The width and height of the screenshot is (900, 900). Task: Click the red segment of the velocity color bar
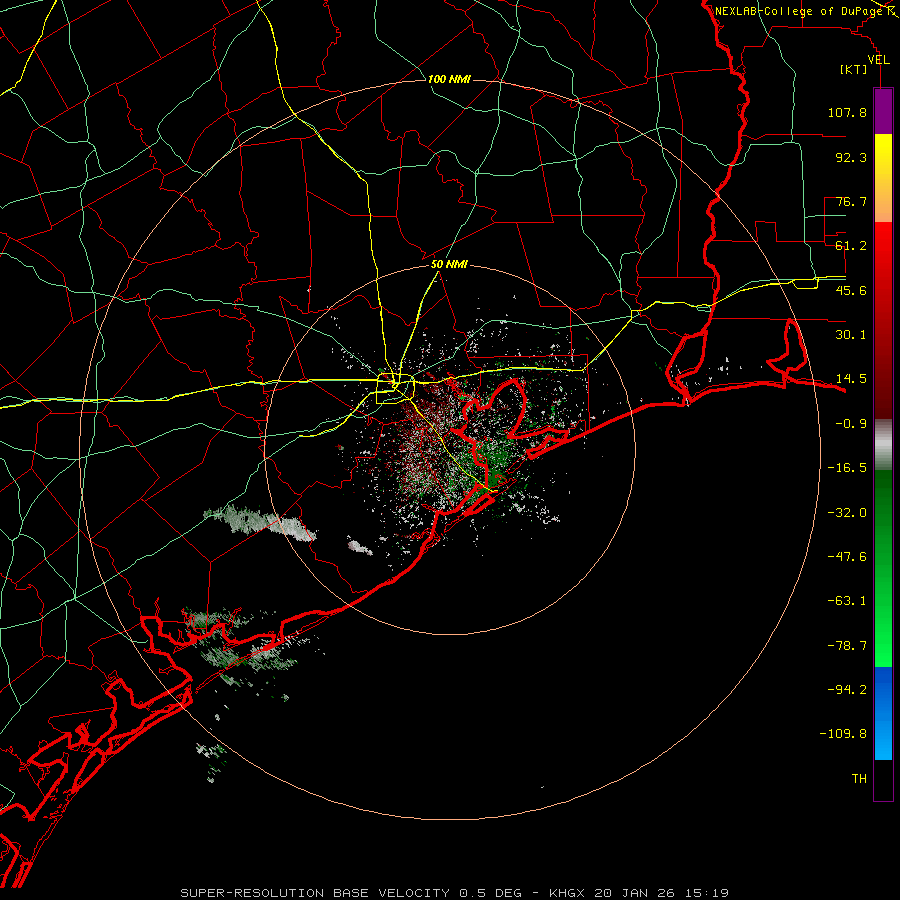pos(883,320)
